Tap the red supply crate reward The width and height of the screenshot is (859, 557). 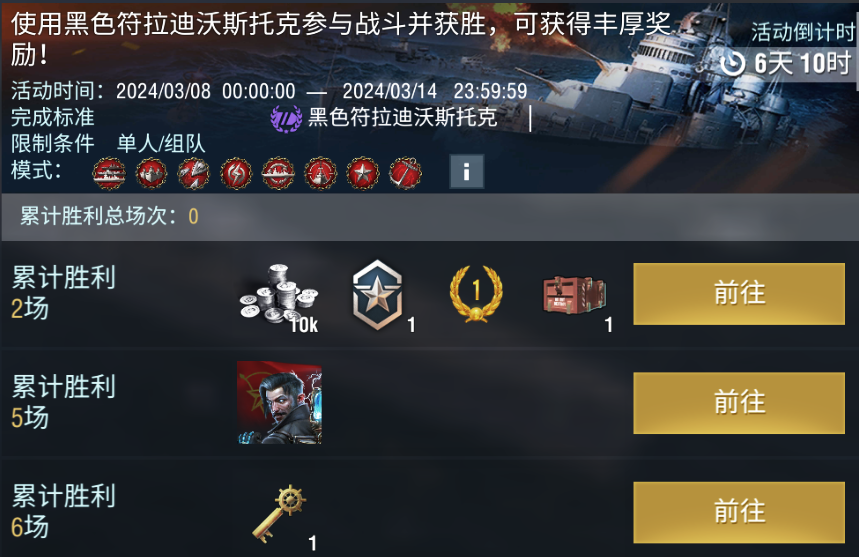click(x=575, y=296)
